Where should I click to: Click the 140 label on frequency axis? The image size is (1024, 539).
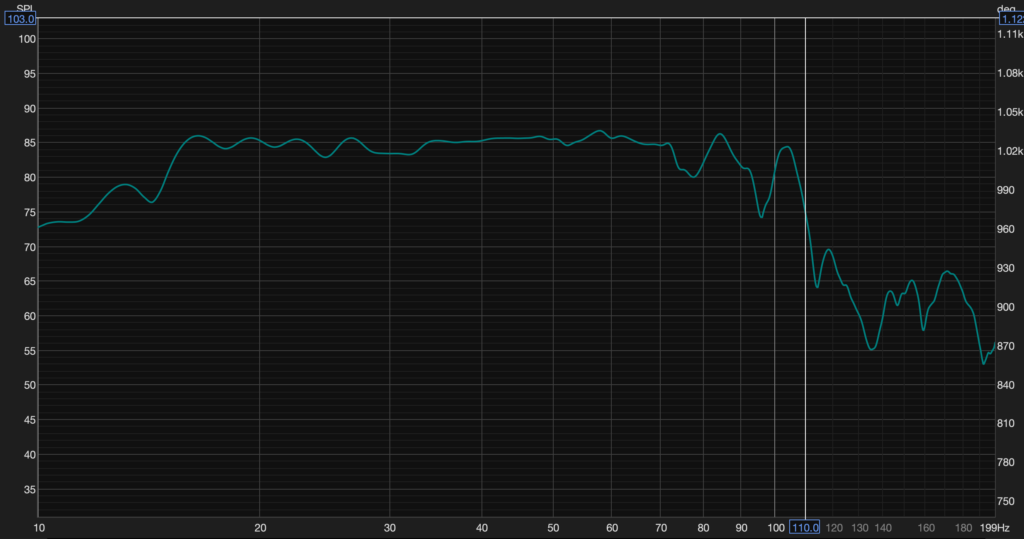coord(883,528)
